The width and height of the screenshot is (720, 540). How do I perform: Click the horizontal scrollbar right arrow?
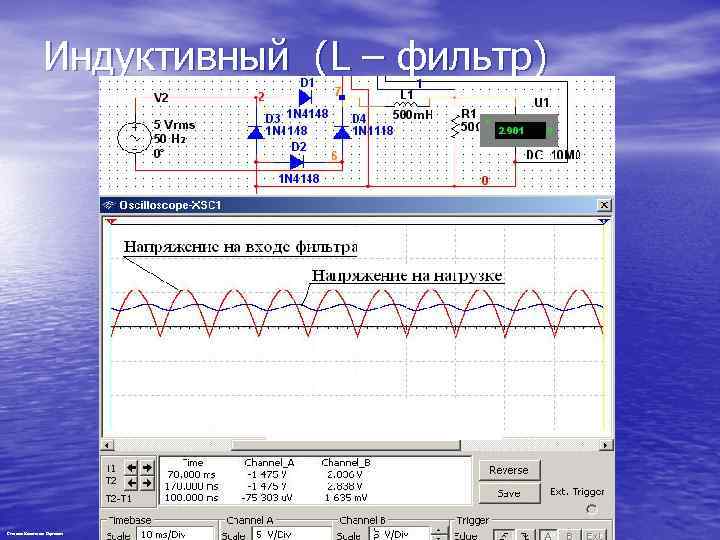click(x=606, y=445)
